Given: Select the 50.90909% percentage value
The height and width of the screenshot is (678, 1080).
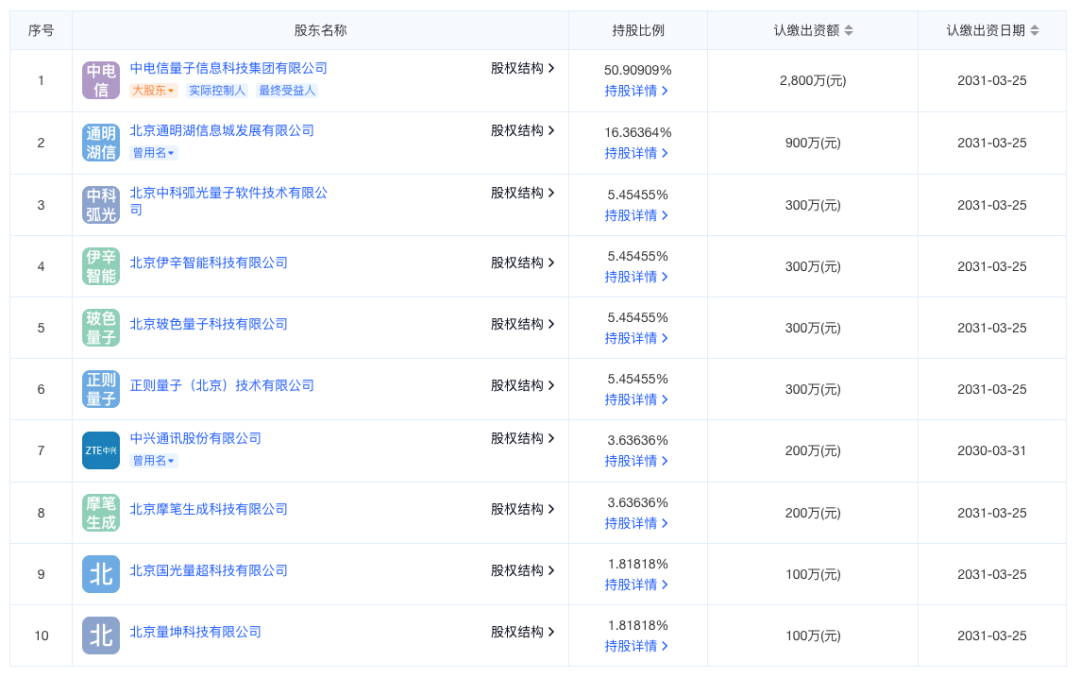Looking at the screenshot, I should pos(638,70).
